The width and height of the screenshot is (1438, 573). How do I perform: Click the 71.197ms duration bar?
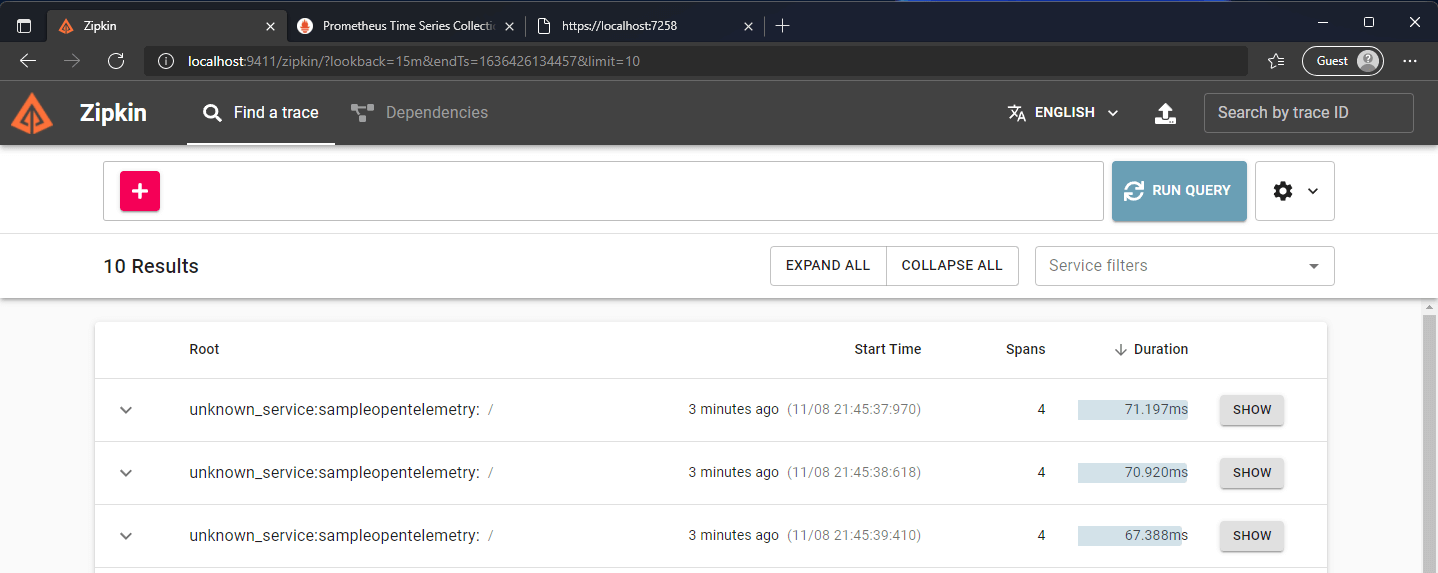(x=1133, y=410)
